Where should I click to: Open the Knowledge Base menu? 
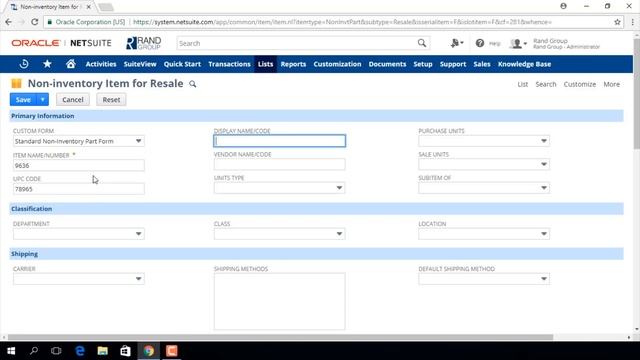[524, 64]
